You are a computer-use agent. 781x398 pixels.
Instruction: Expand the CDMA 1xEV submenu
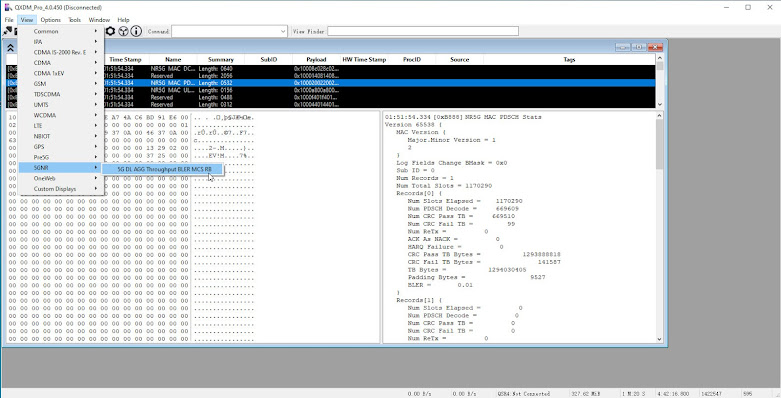pos(61,73)
